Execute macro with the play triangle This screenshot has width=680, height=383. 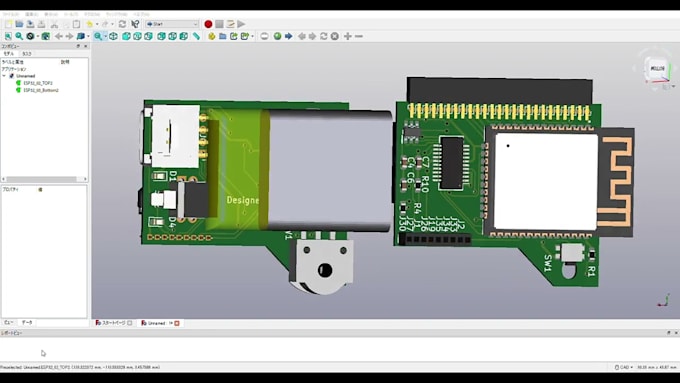(x=242, y=24)
